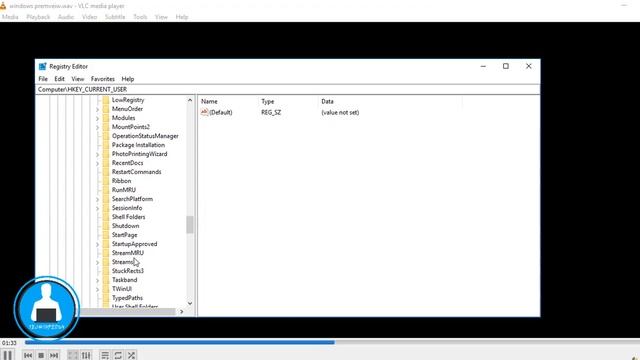Open the VLC Tools menu
640x360 pixels.
(x=140, y=17)
